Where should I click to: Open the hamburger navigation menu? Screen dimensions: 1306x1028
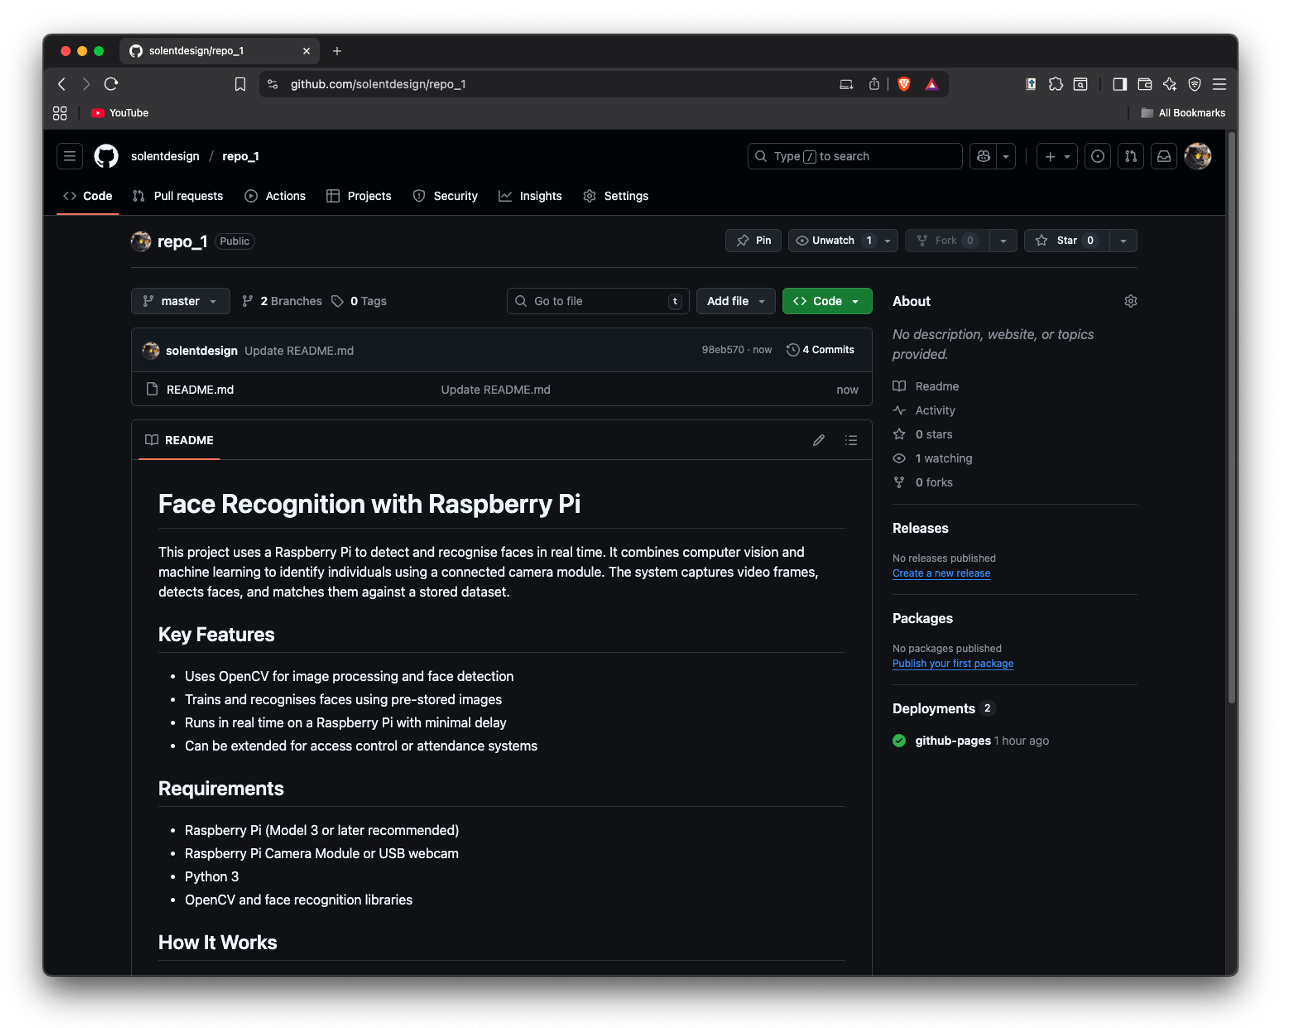click(70, 156)
